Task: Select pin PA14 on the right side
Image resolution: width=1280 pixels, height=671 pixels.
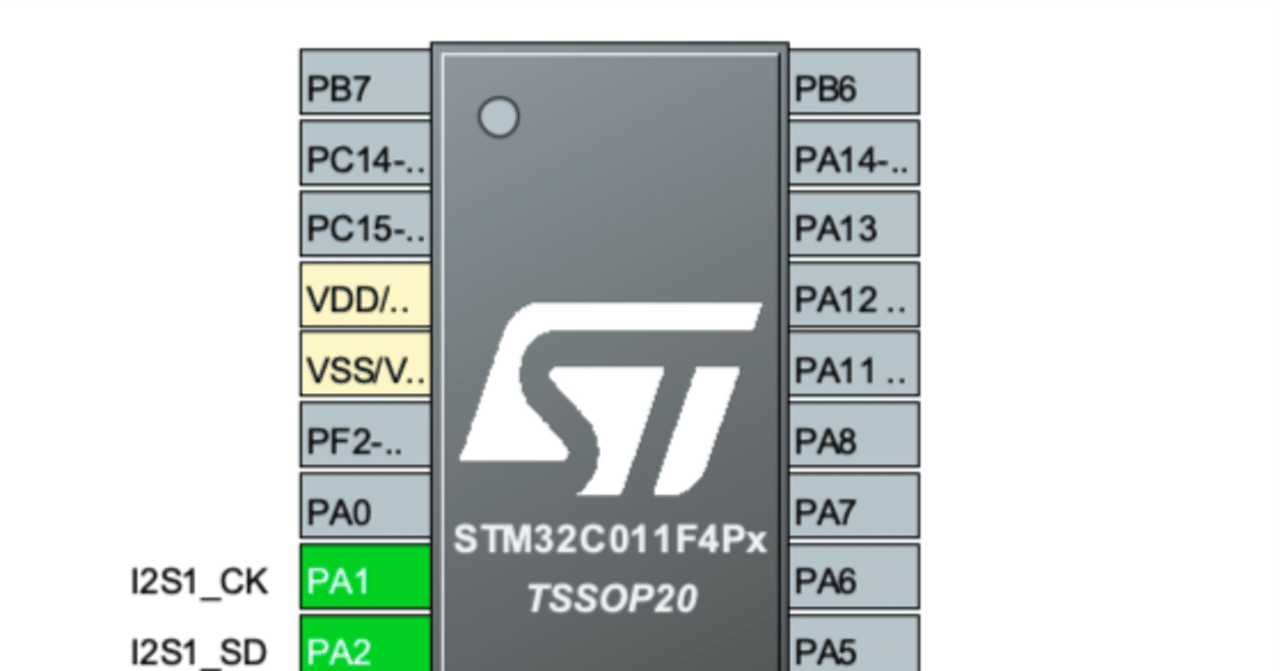Action: click(x=855, y=155)
